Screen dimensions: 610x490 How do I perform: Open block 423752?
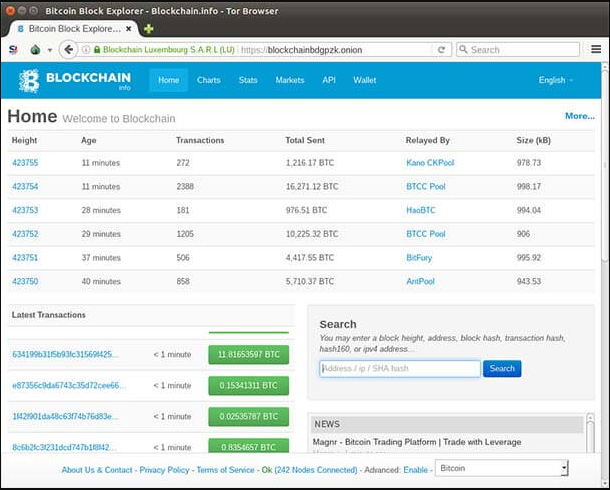tap(25, 234)
